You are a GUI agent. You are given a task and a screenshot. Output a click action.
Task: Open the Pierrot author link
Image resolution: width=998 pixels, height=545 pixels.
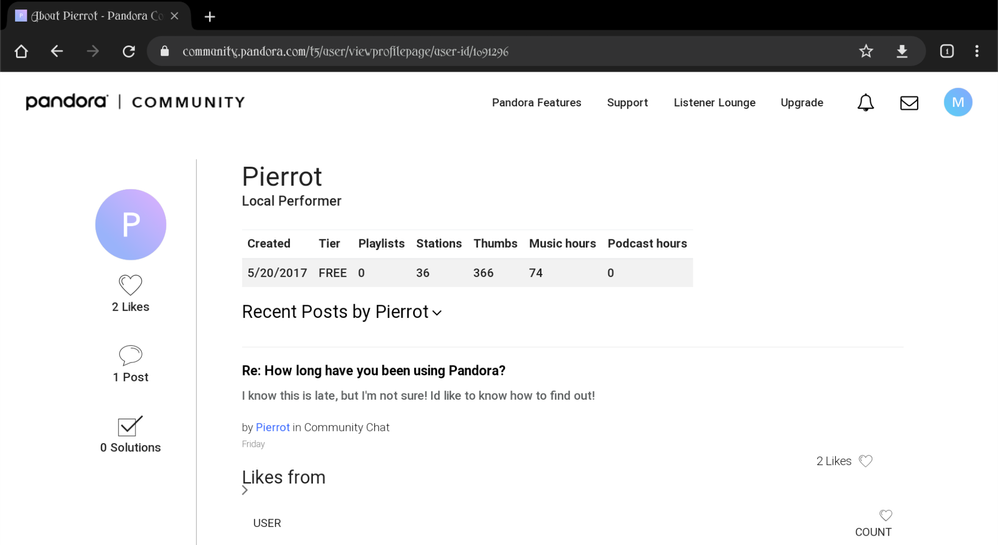(273, 427)
